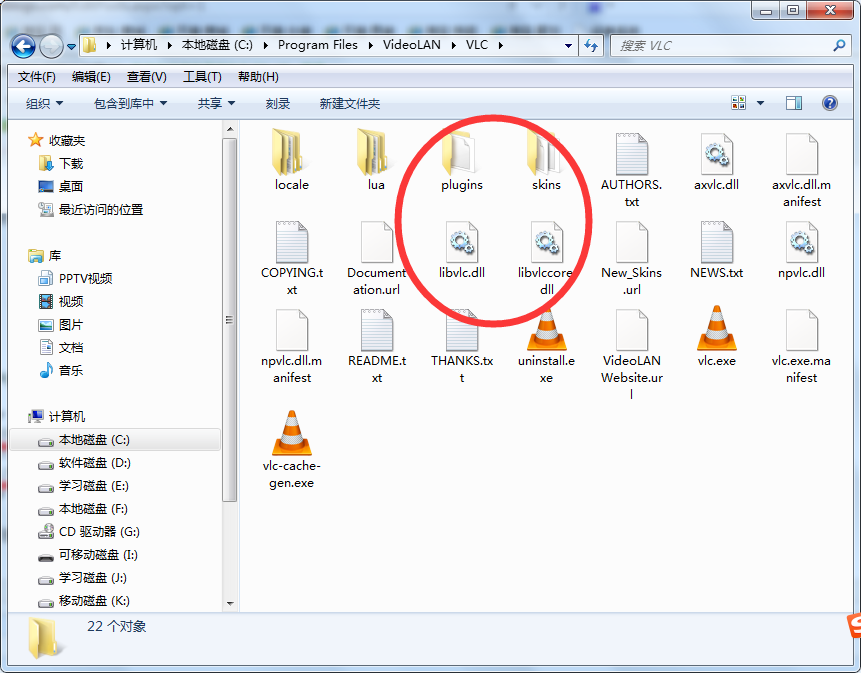Open the view options dropdown arrow
This screenshot has height=673, width=861.
click(761, 103)
